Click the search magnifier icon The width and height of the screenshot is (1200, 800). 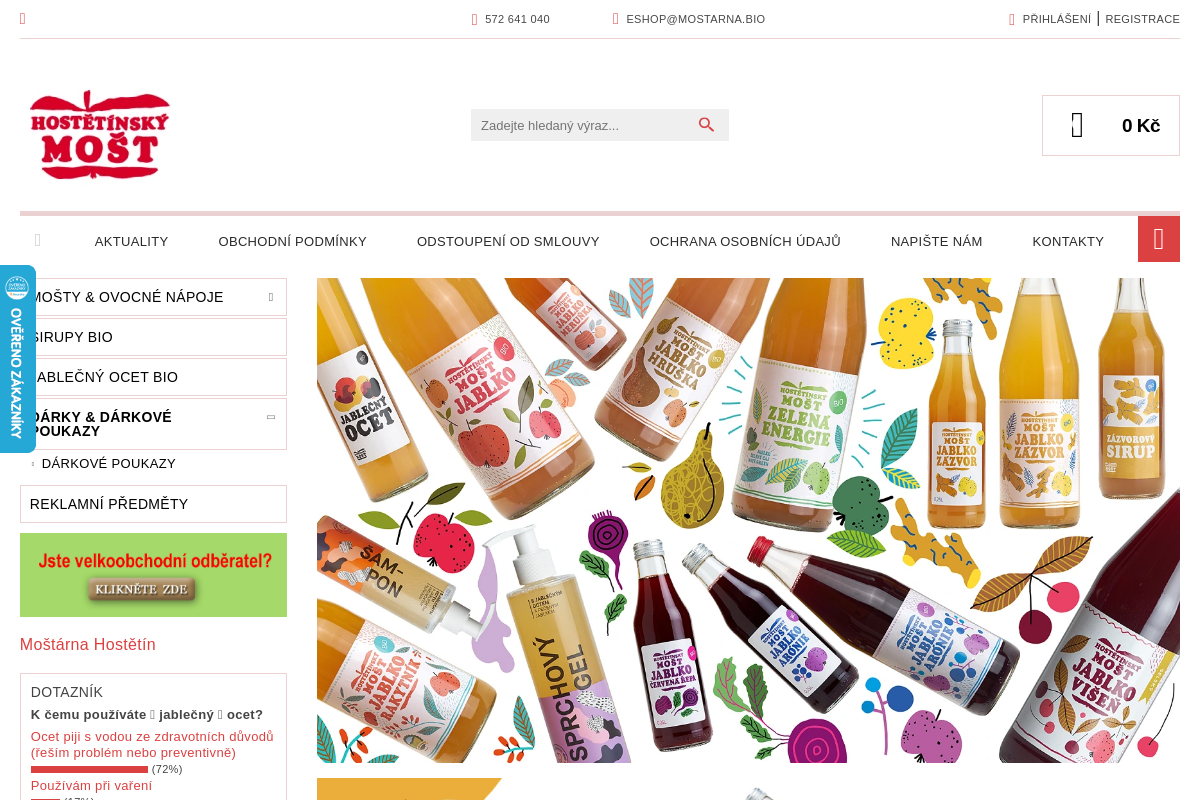[x=706, y=125]
